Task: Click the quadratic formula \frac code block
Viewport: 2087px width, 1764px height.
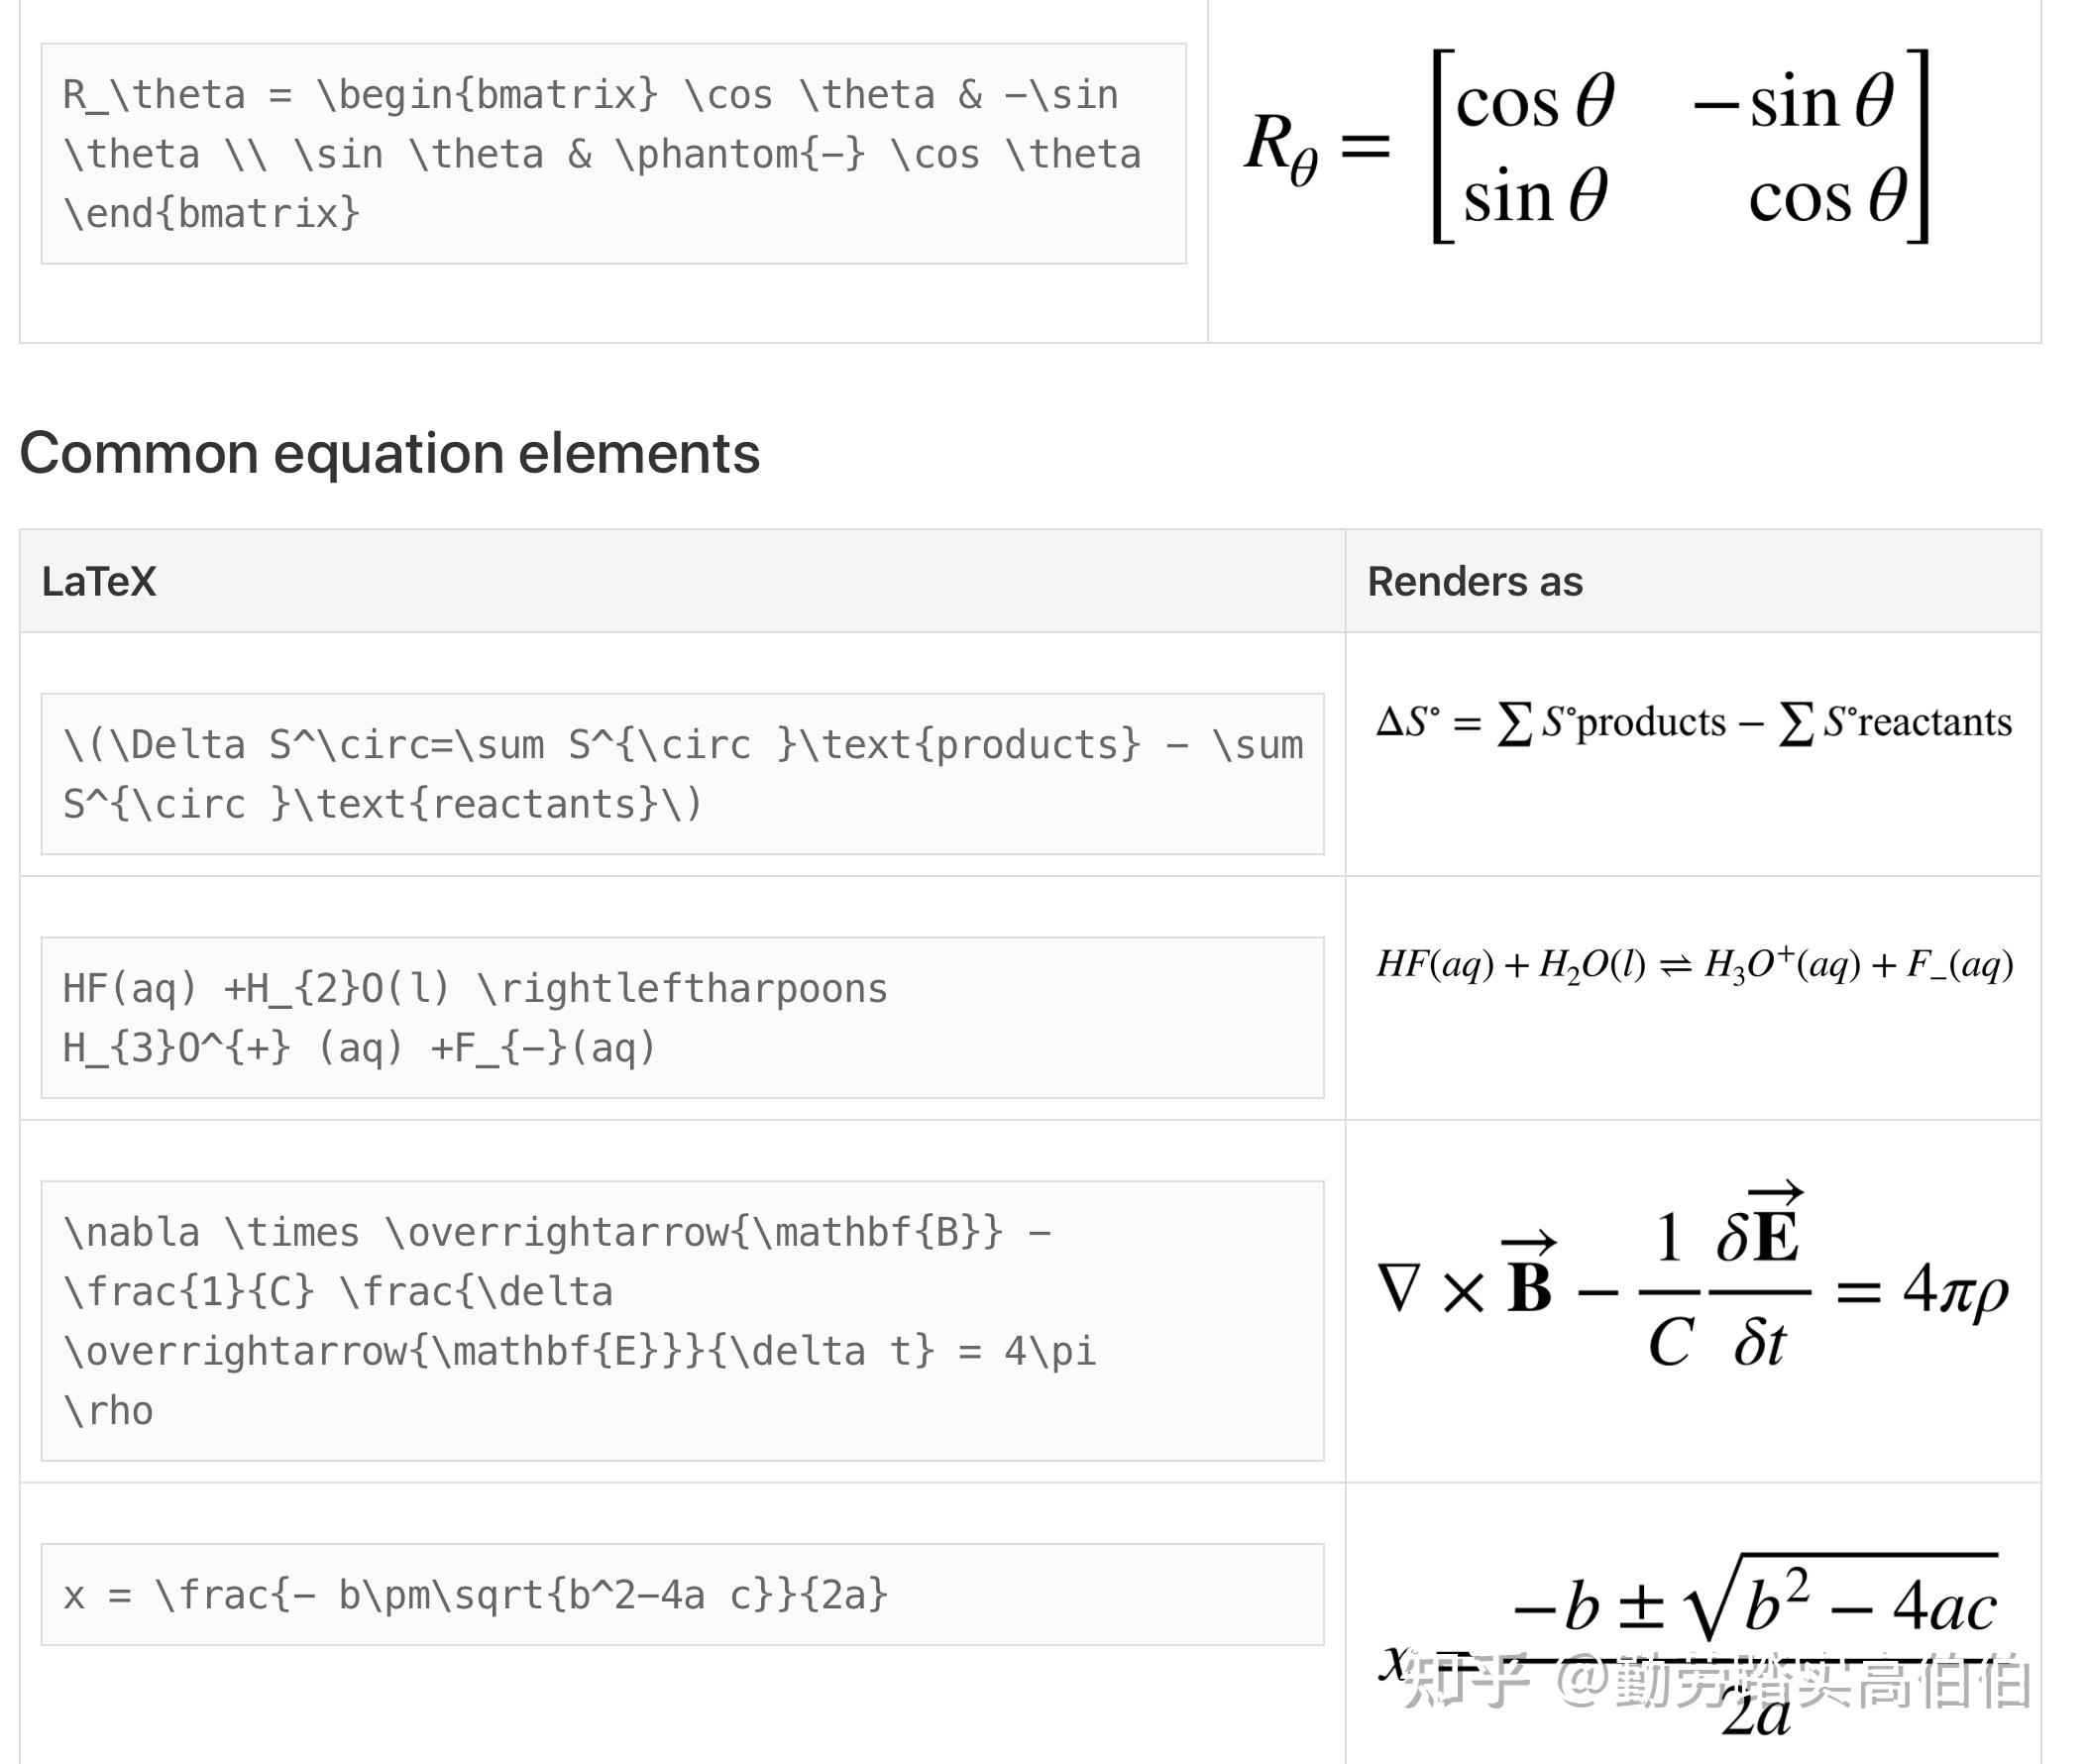Action: [682, 1594]
